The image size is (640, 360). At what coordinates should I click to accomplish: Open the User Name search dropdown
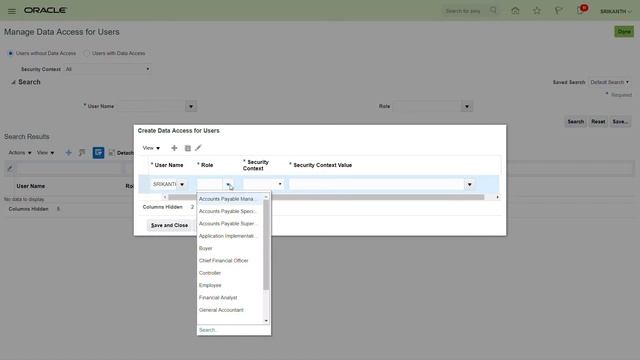pos(191,107)
